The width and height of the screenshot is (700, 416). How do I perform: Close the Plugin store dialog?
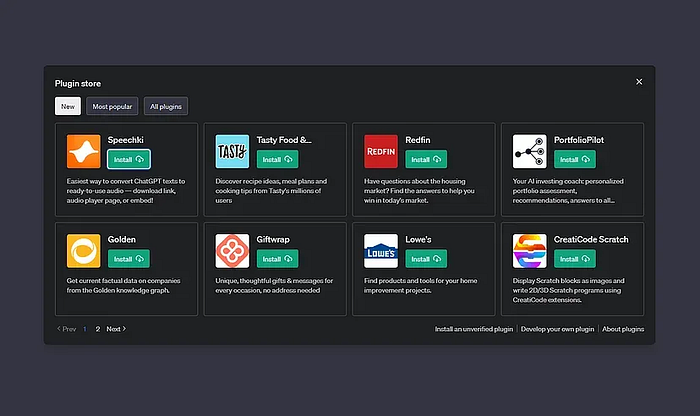(639, 82)
